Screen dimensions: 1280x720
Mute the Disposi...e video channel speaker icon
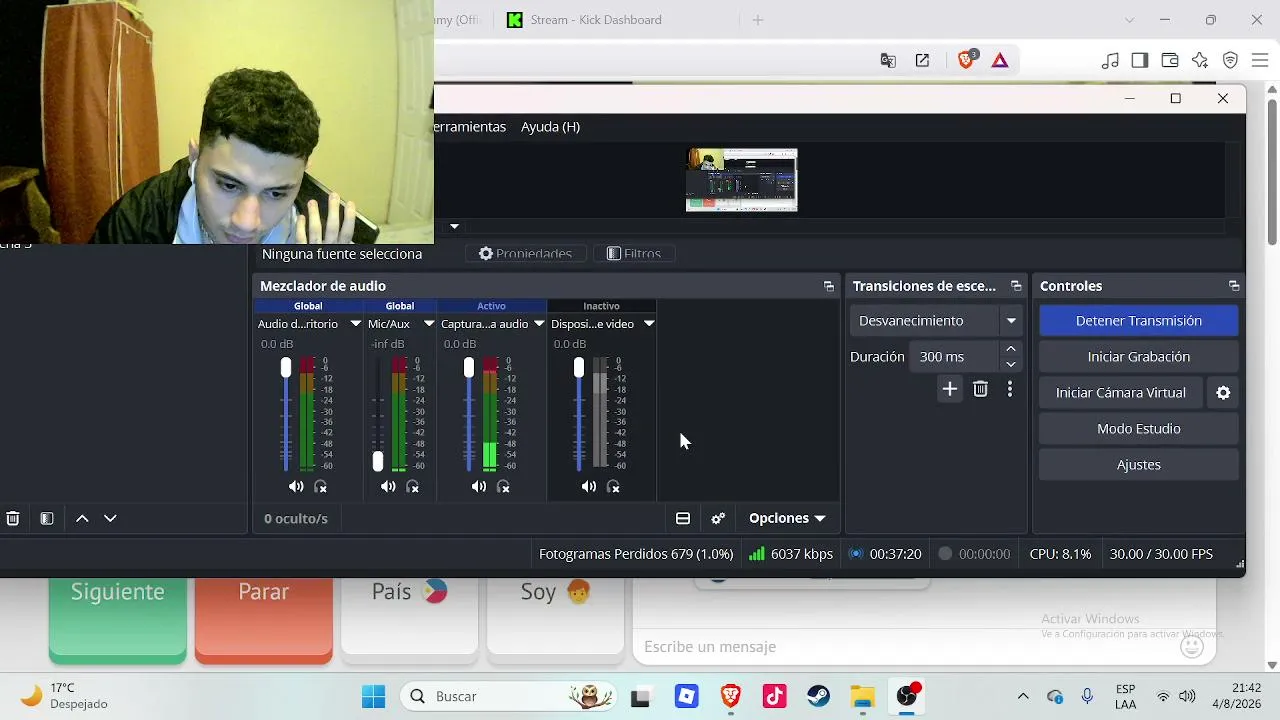click(589, 487)
